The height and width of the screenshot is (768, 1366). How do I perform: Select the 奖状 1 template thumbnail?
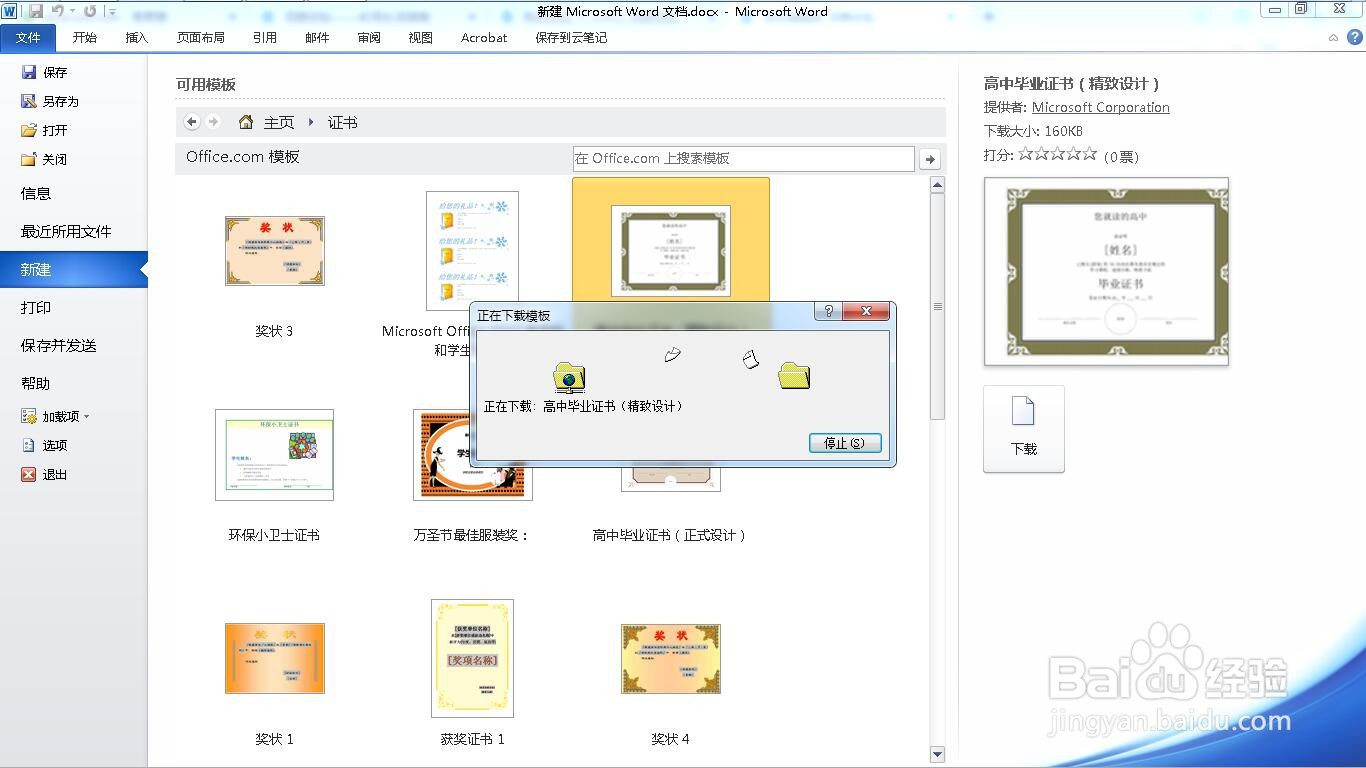pyautogui.click(x=275, y=658)
